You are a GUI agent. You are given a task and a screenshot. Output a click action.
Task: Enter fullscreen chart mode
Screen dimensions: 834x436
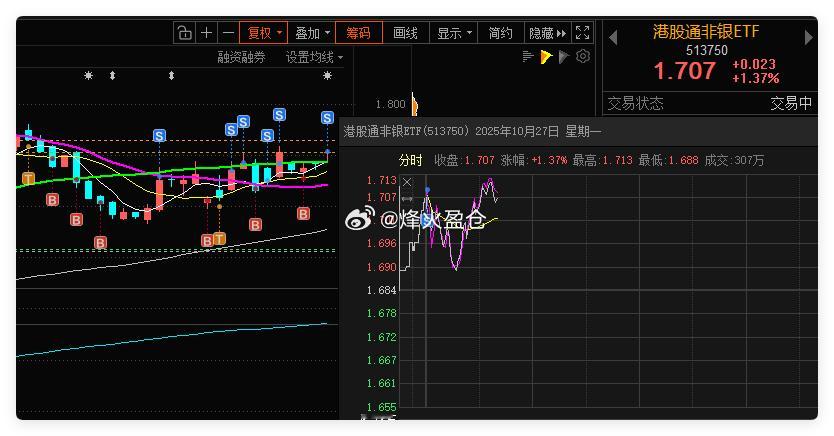point(583,33)
